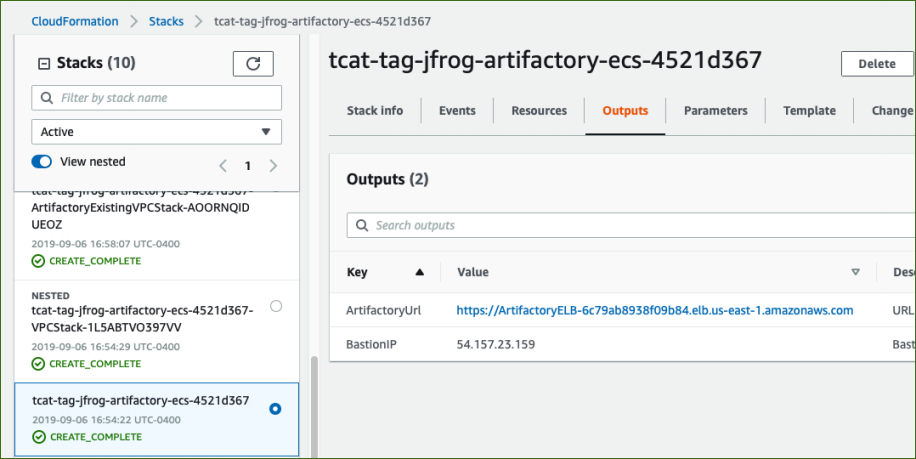Click the stack list vertical scrollbar
Image resolution: width=916 pixels, height=459 pixels.
click(315, 407)
